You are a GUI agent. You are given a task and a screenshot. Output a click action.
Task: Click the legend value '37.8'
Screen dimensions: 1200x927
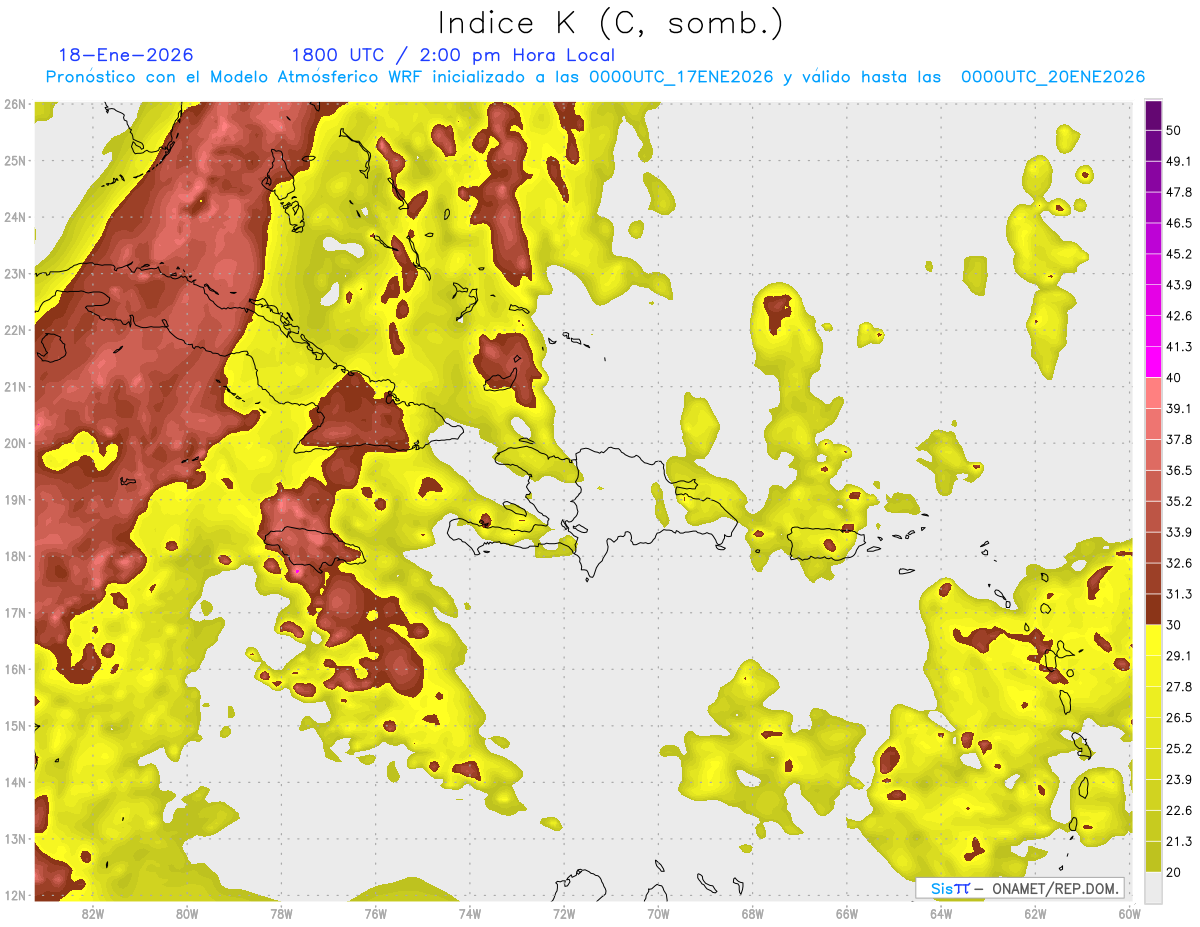pyautogui.click(x=1179, y=439)
